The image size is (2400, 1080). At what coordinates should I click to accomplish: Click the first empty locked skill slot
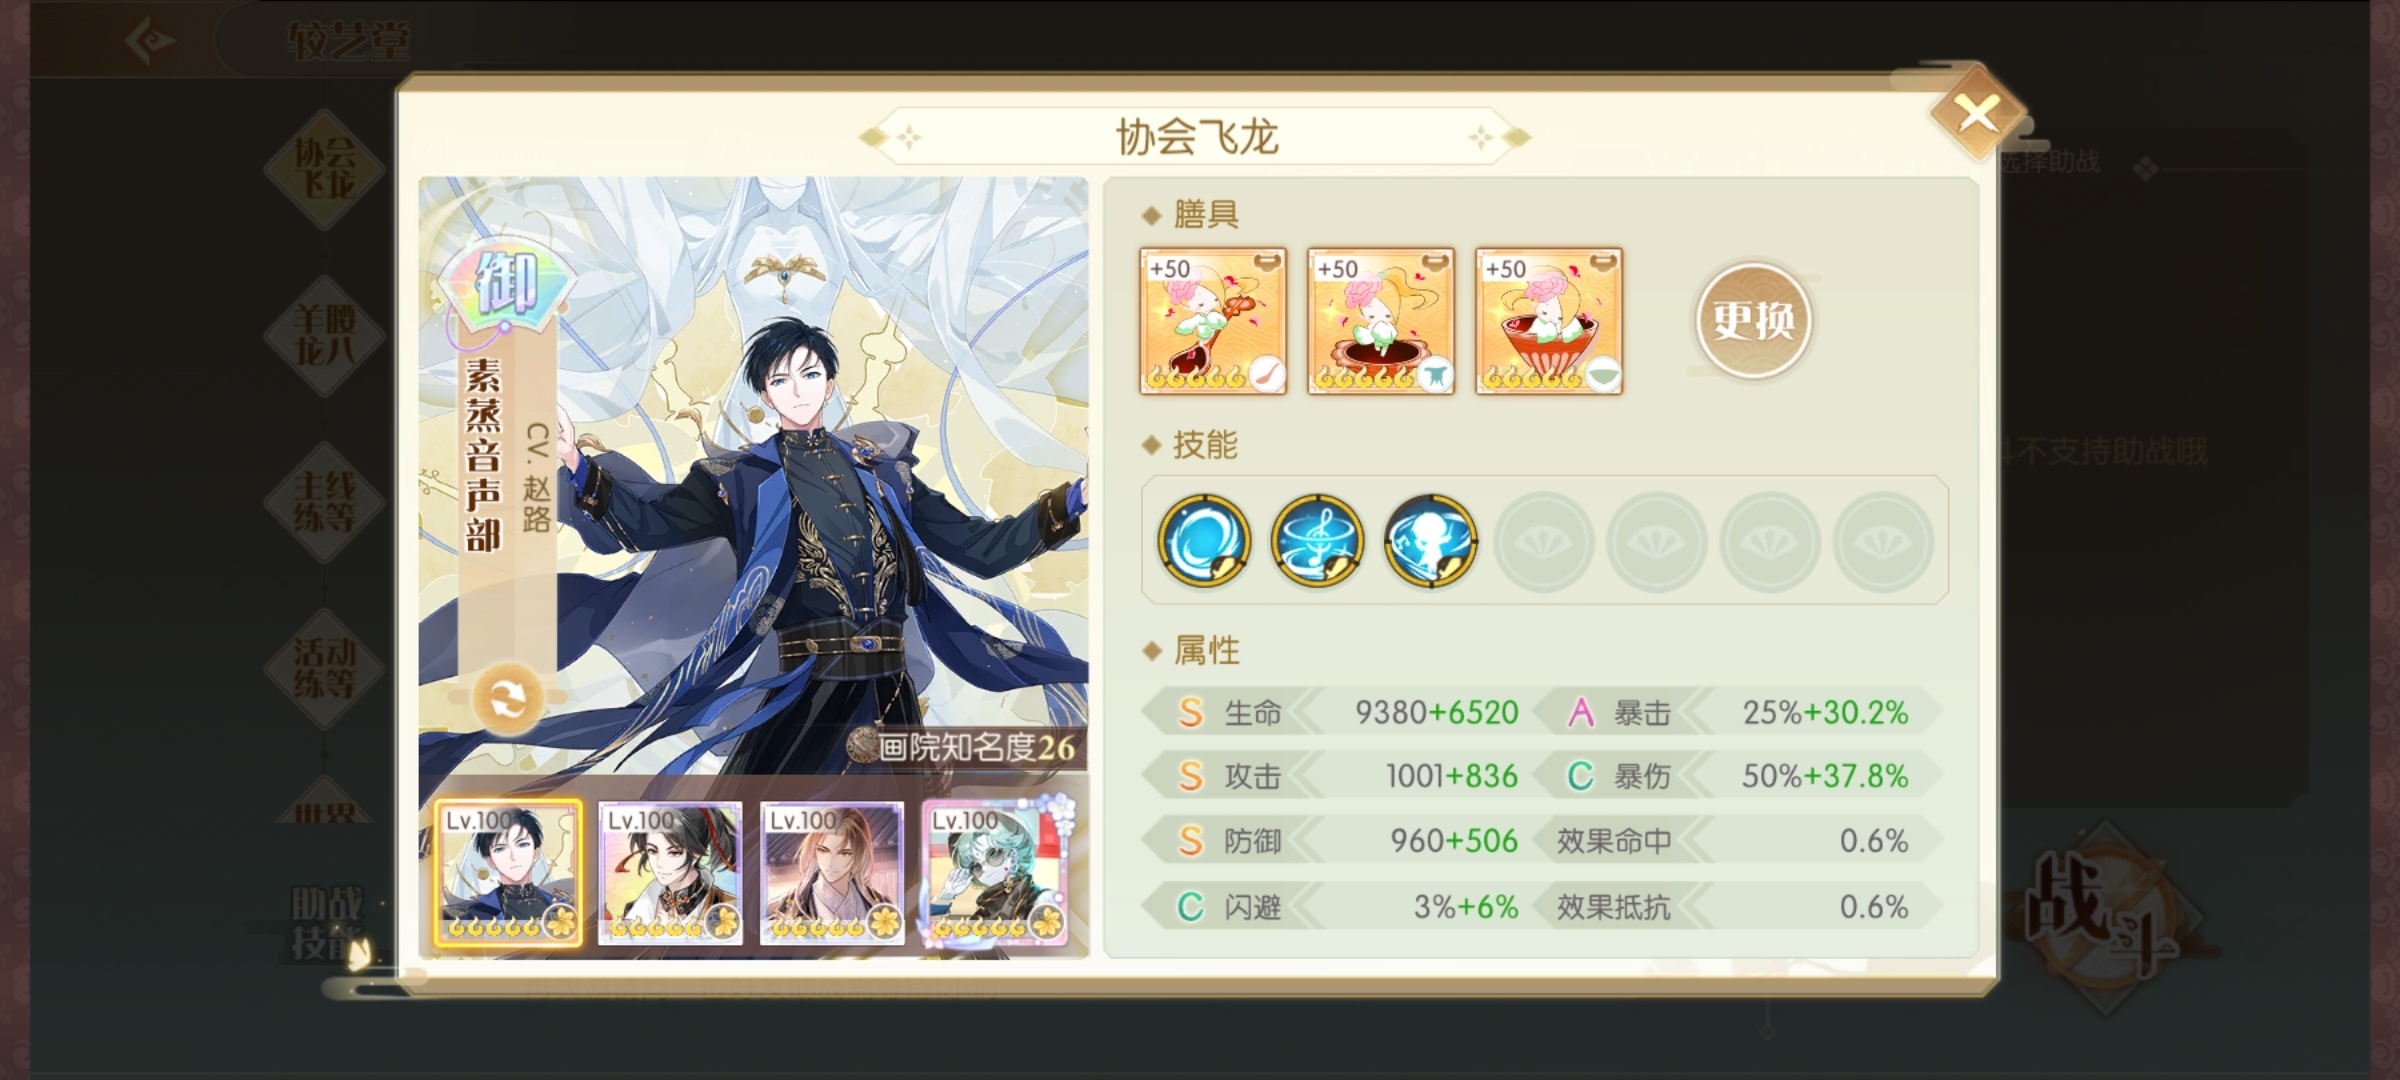pyautogui.click(x=1544, y=541)
